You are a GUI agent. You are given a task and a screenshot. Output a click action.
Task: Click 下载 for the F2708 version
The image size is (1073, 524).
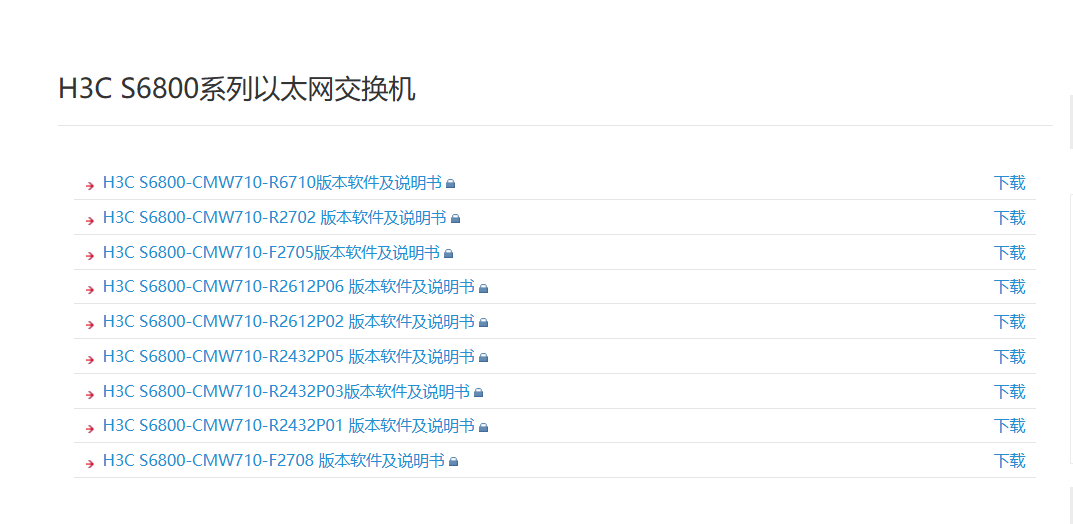[1009, 460]
